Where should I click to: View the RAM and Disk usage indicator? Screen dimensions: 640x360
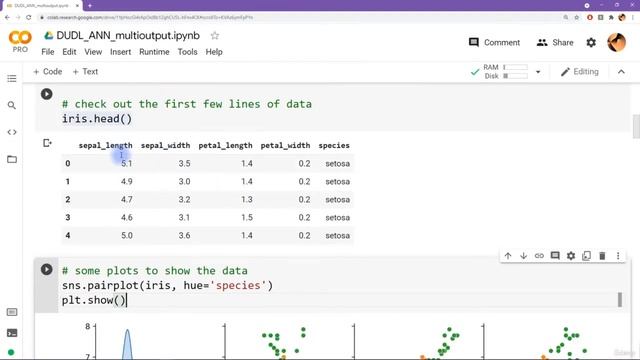[x=505, y=72]
